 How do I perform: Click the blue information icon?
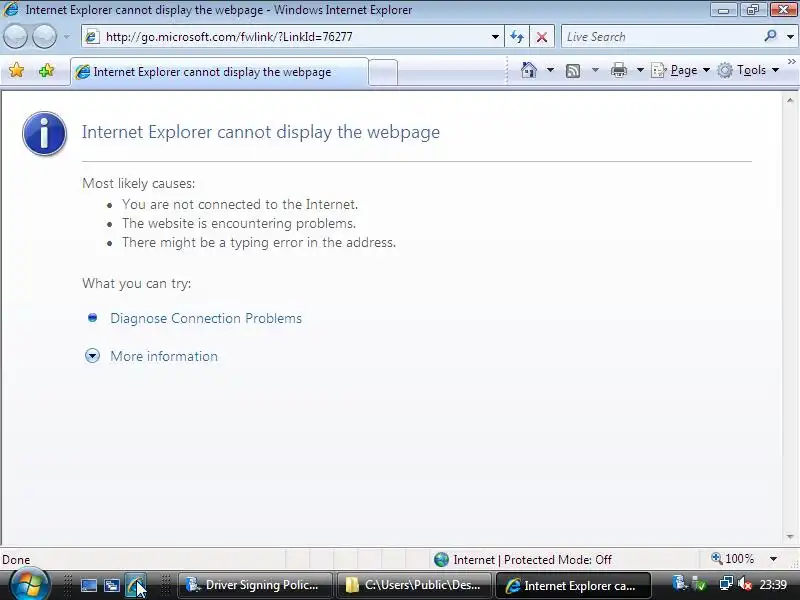(44, 133)
